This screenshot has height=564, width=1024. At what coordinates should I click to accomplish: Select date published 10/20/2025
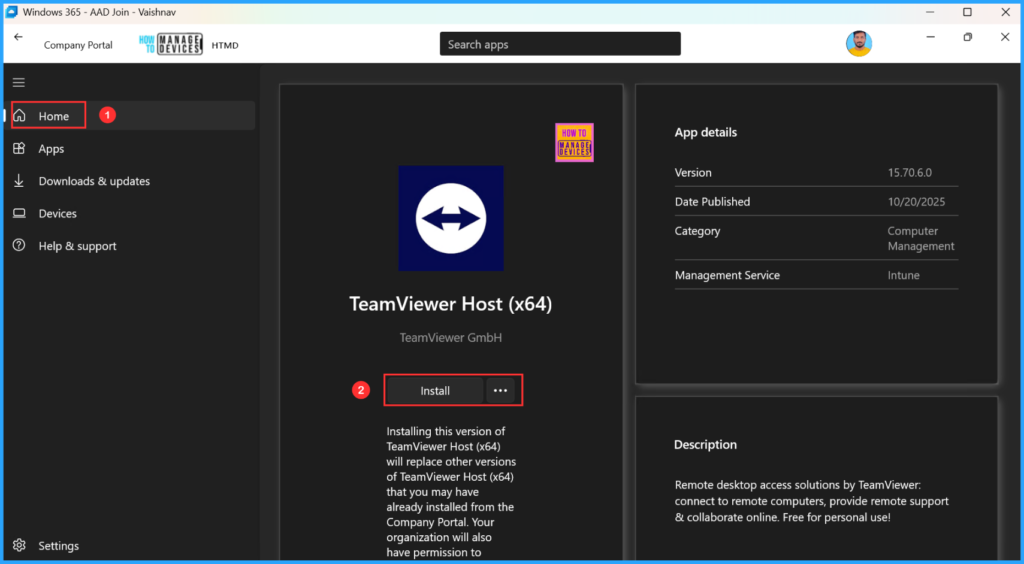click(916, 202)
